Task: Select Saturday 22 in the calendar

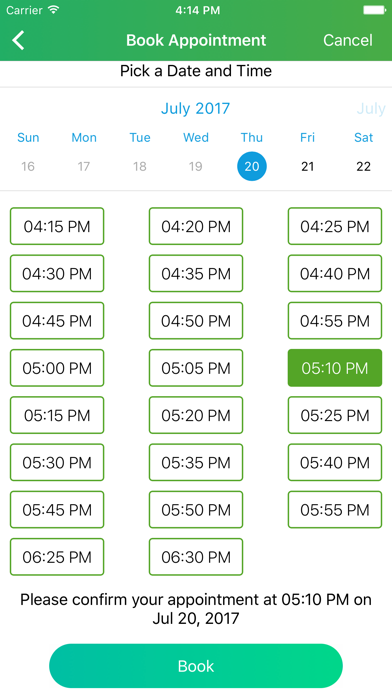Action: [x=364, y=166]
